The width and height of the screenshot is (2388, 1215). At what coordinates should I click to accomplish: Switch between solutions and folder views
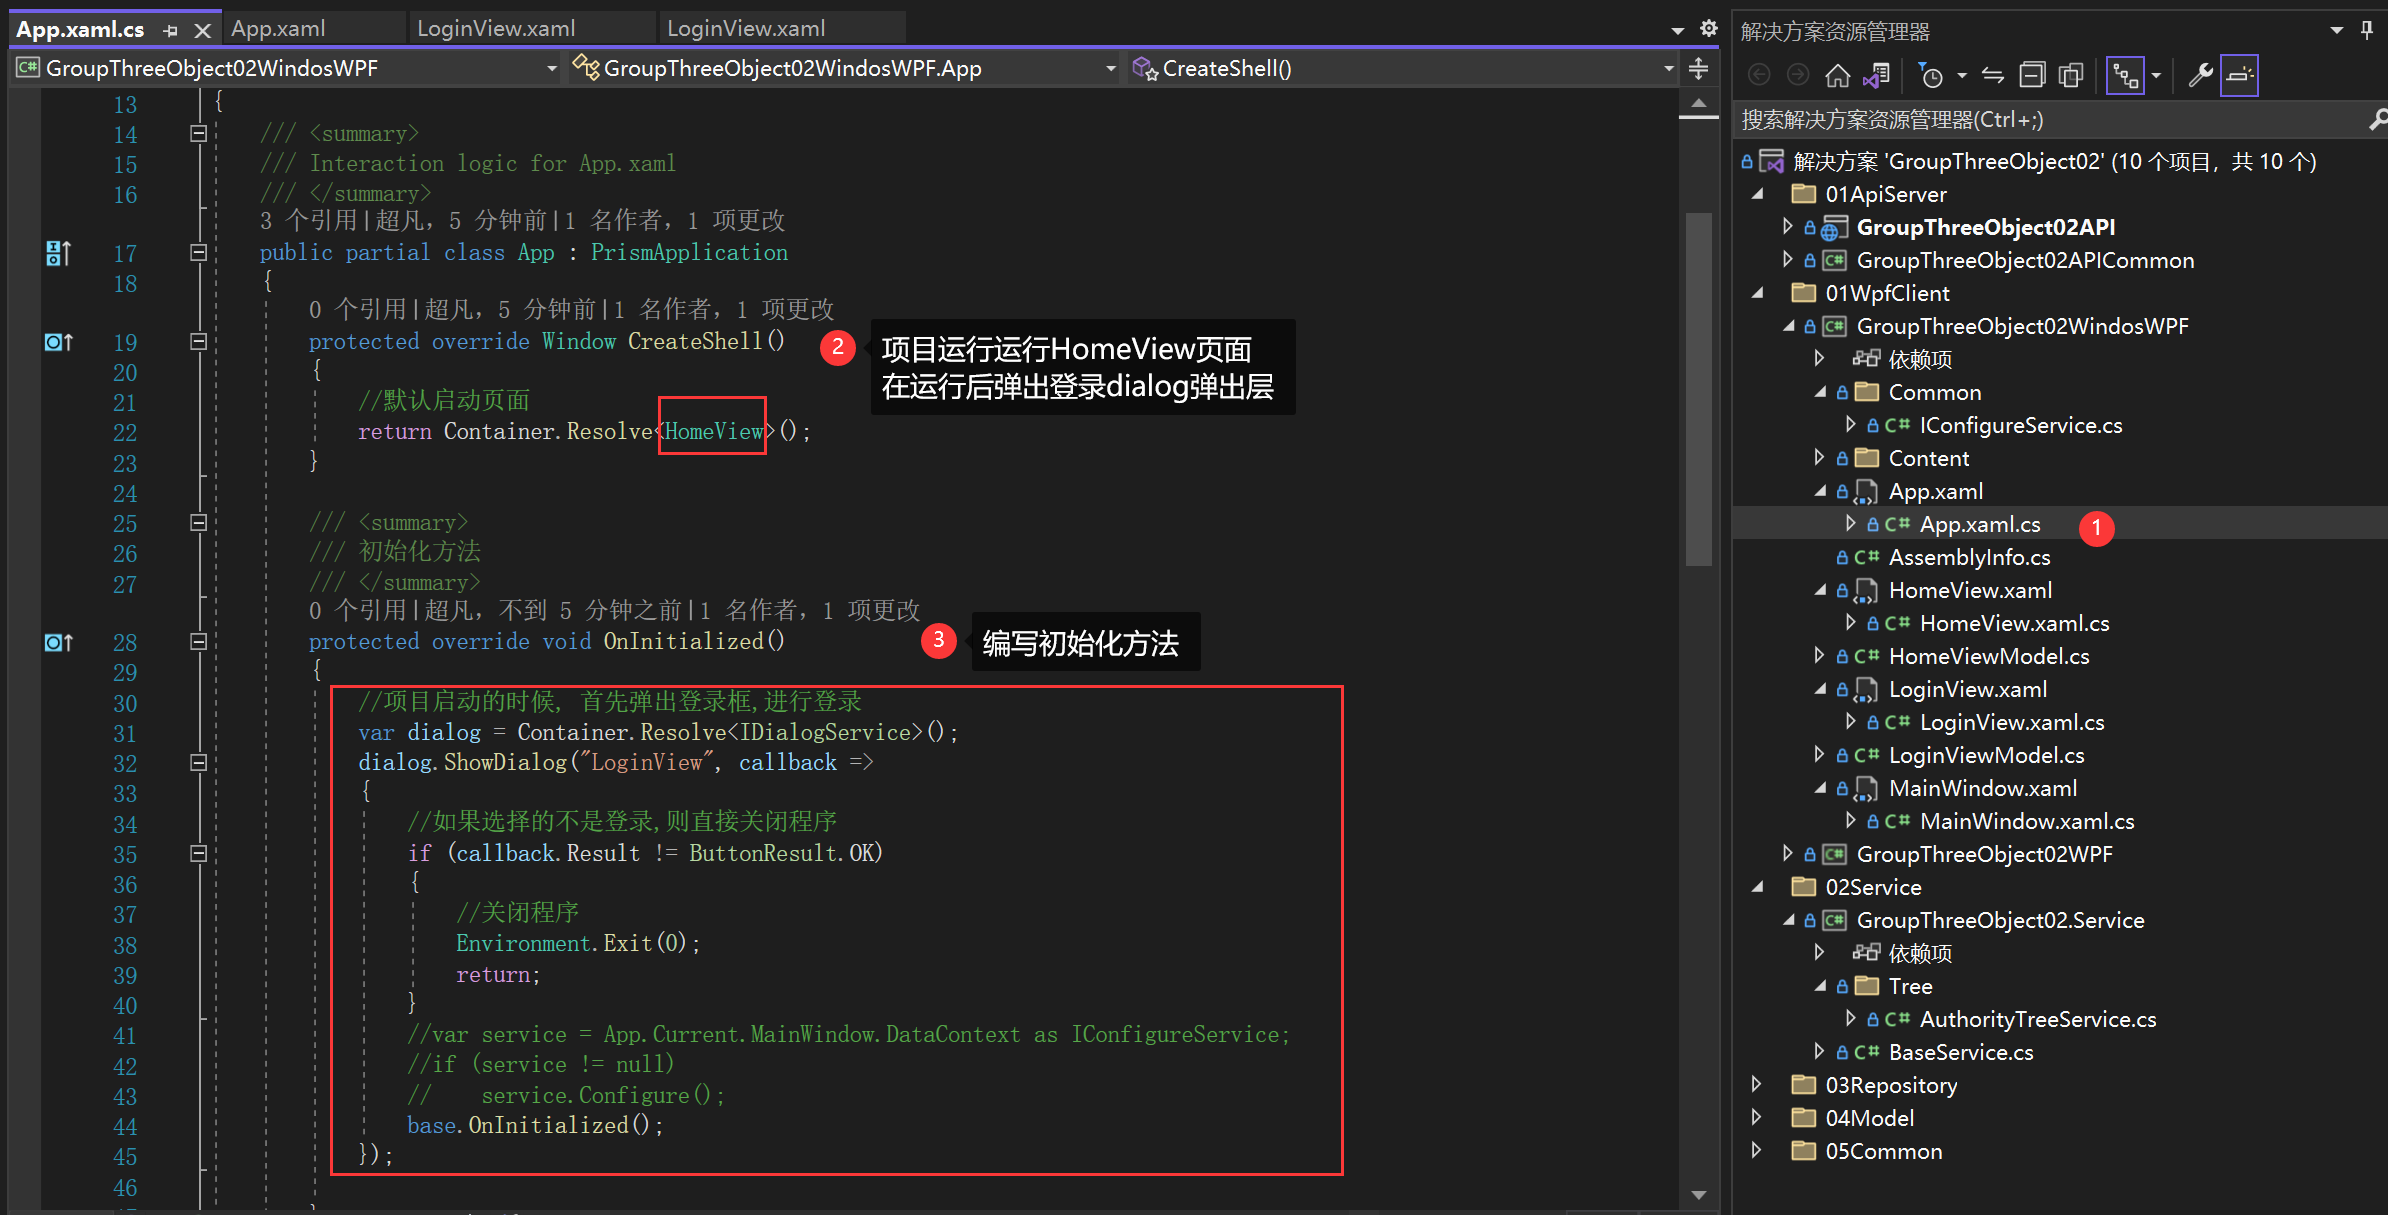coord(1877,76)
